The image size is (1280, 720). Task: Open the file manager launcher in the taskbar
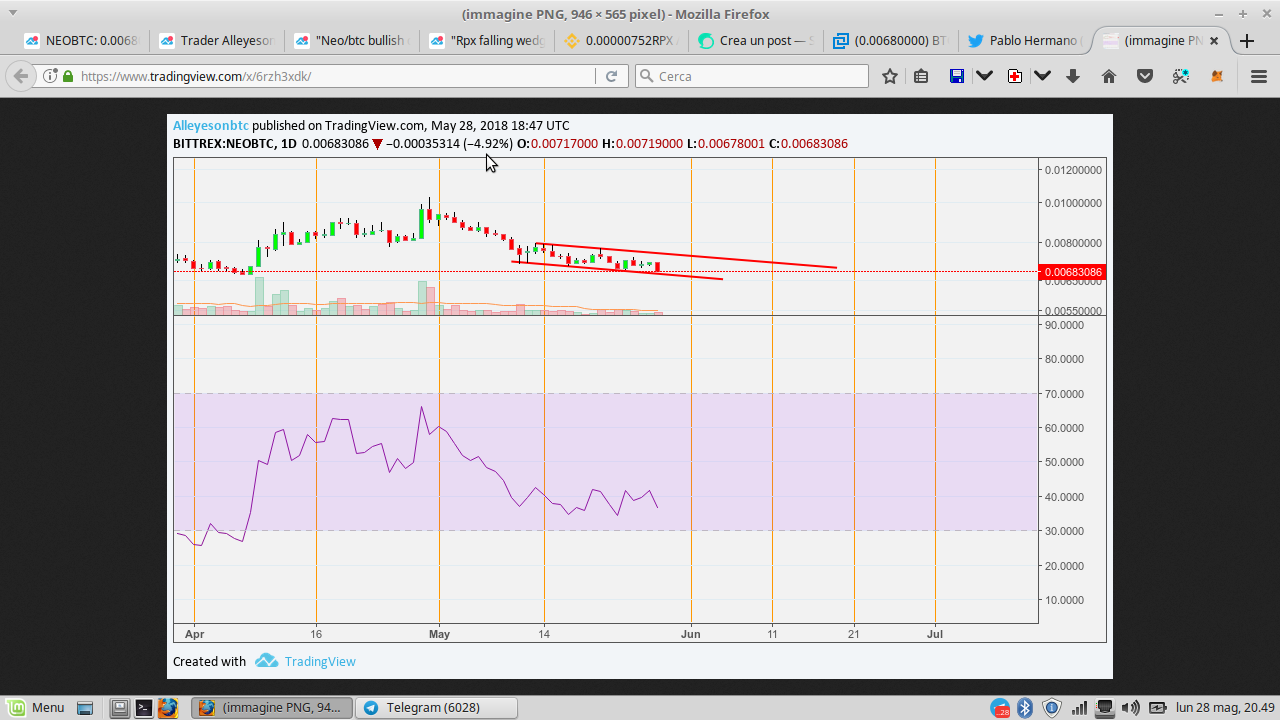[x=120, y=708]
